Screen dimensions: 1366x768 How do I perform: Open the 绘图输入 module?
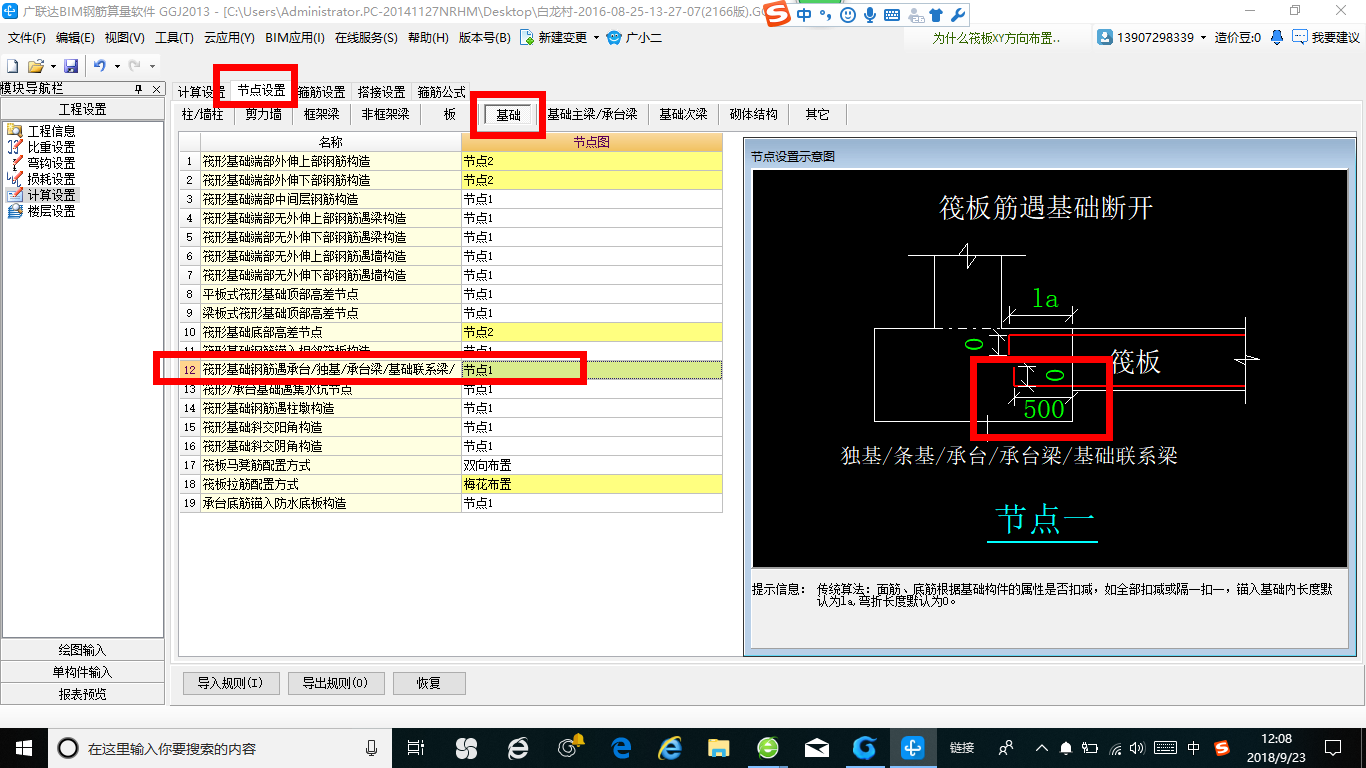82,650
